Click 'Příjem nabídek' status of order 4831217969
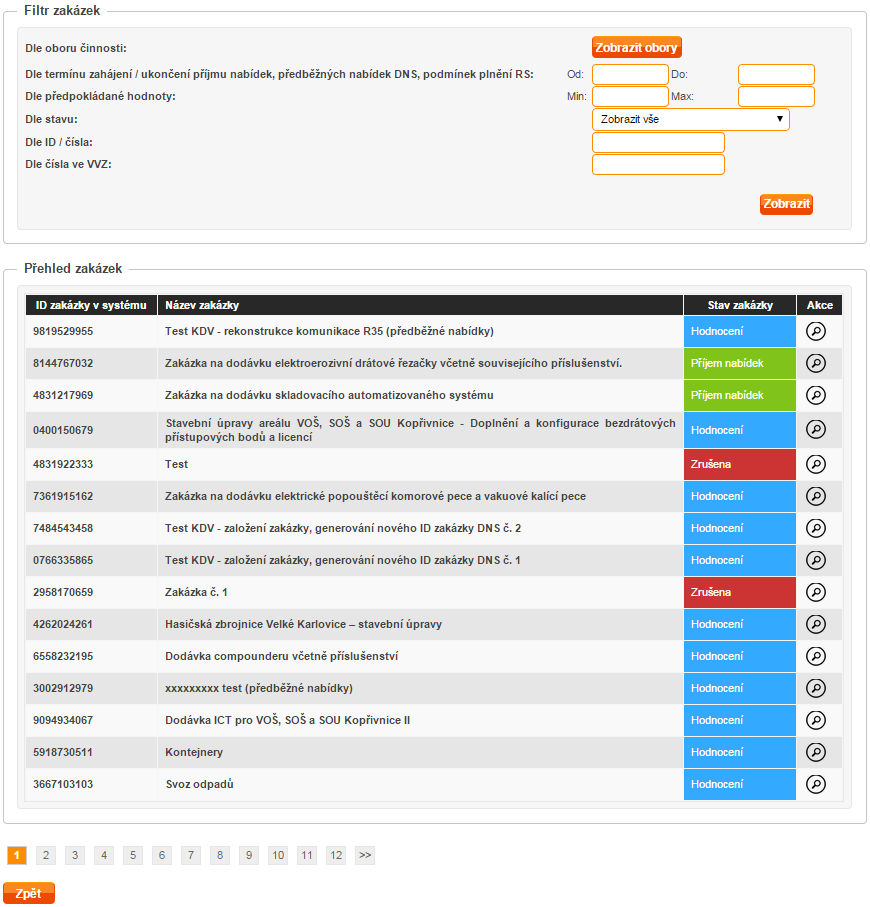 [x=740, y=395]
